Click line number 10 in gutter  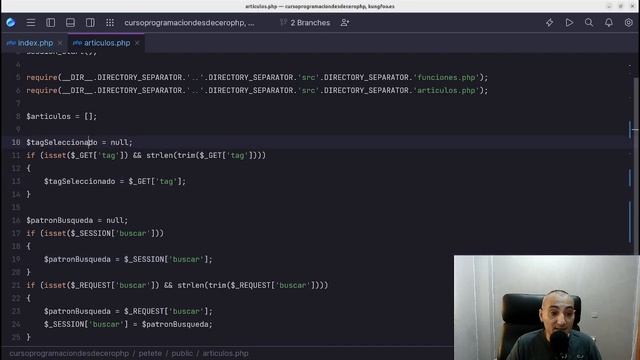16,142
